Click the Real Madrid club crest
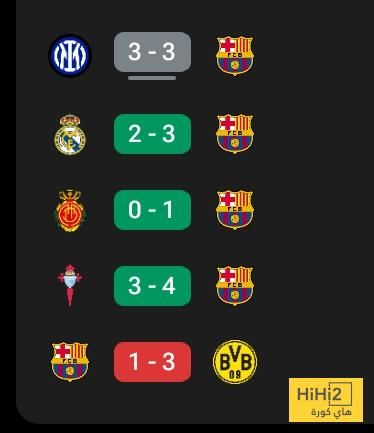This screenshot has height=433, width=374. click(70, 135)
